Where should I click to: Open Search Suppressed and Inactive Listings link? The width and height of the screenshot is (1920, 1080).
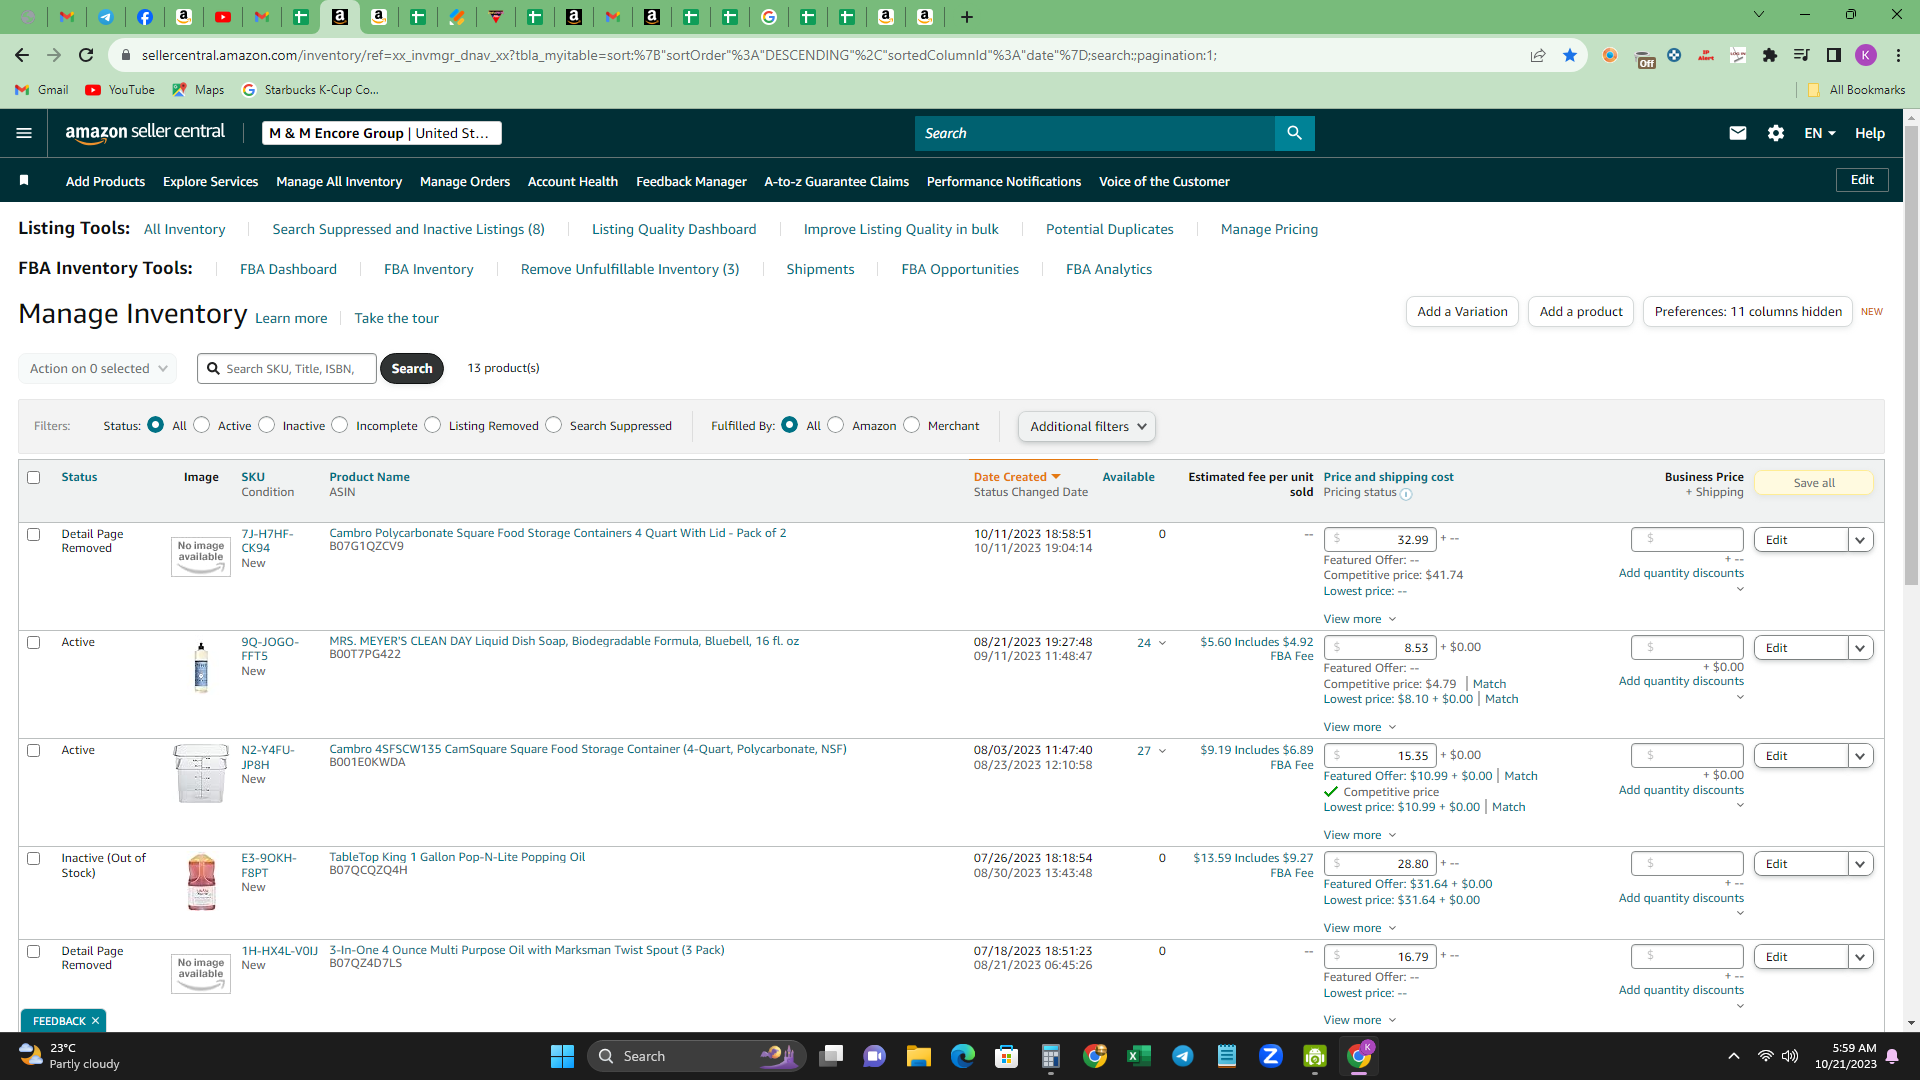click(x=408, y=229)
